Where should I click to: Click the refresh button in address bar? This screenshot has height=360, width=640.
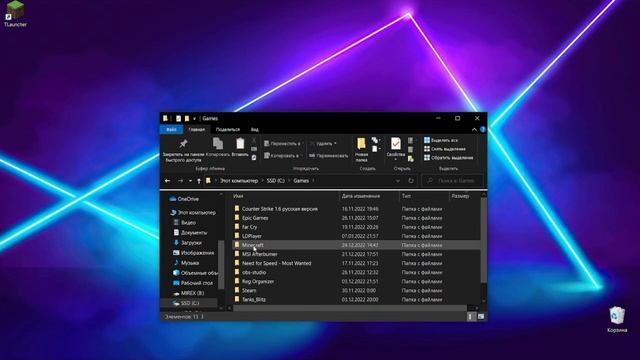coord(411,180)
